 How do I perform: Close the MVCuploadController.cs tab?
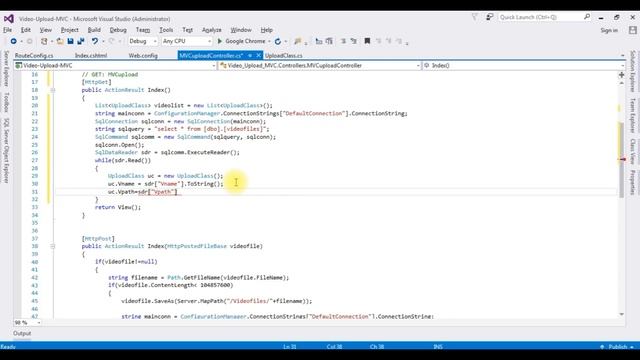point(258,56)
